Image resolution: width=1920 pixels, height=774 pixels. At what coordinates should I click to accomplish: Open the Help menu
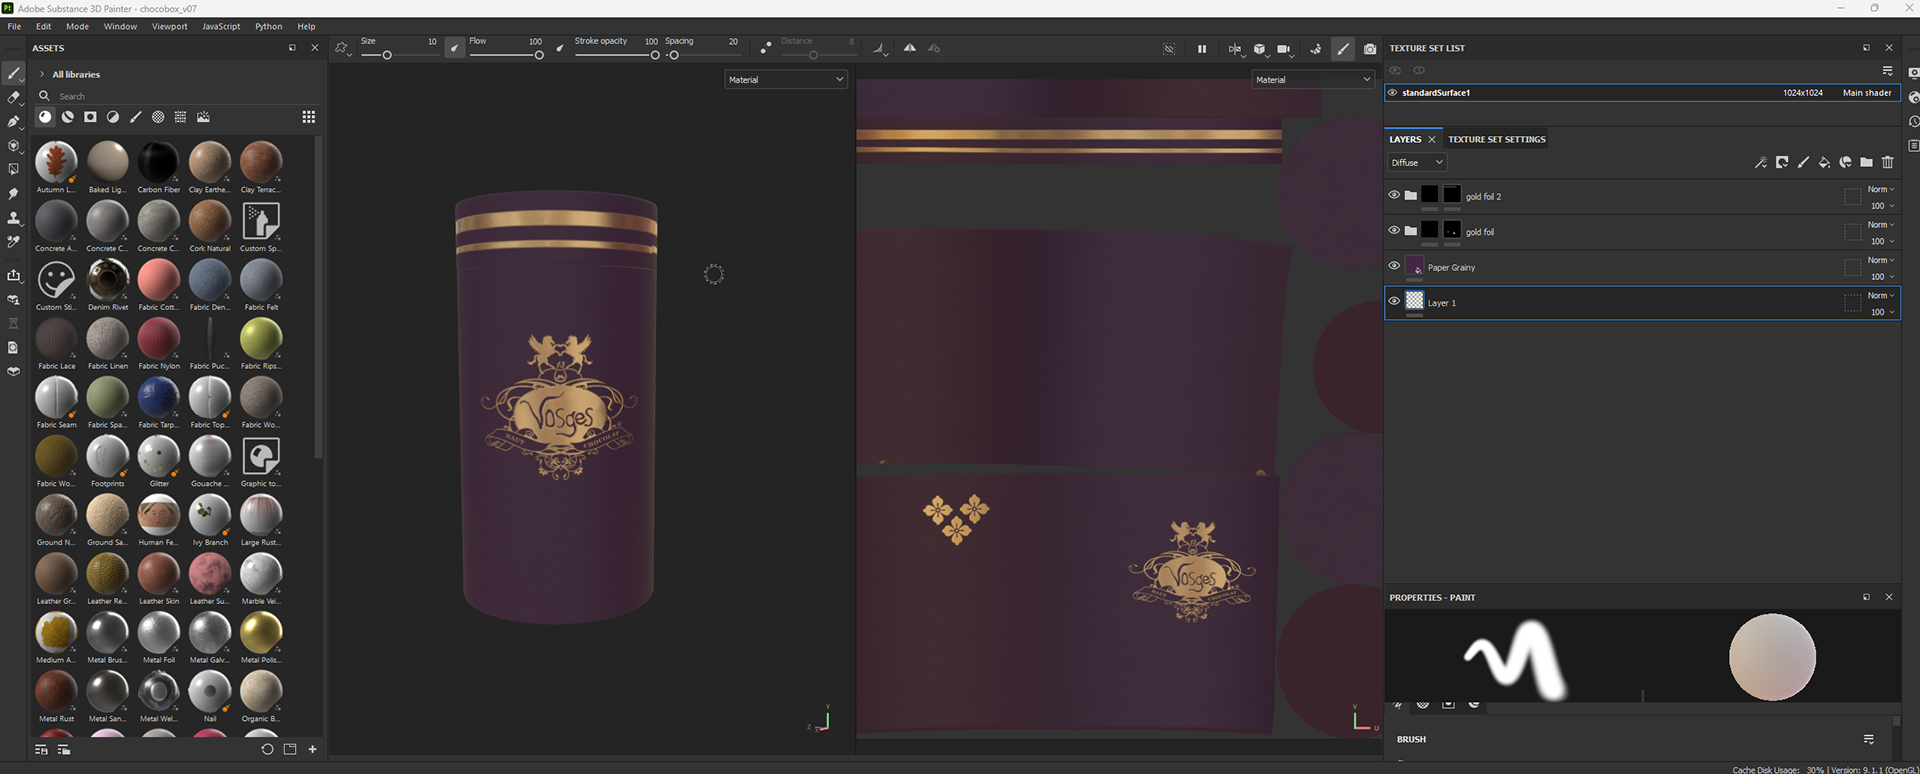click(306, 26)
